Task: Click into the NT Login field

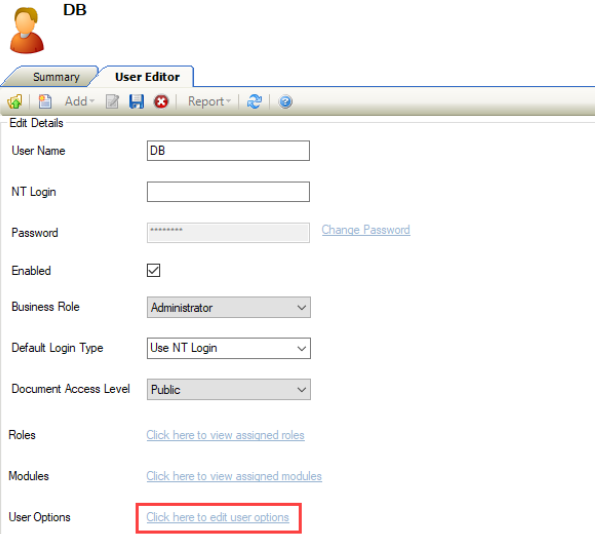Action: 228,192
